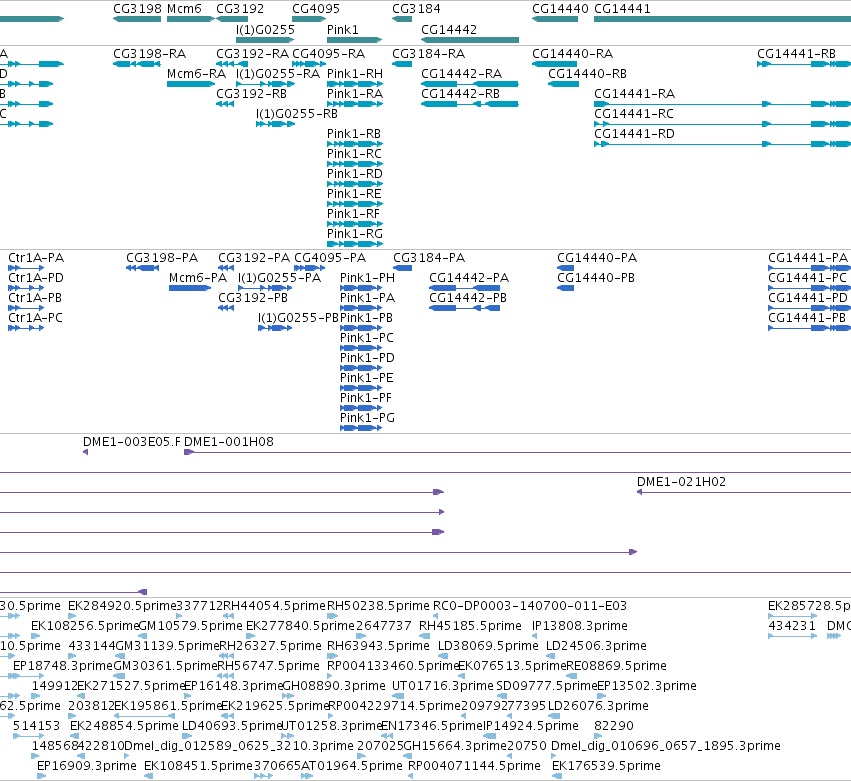Click the CG4095 gene label
The image size is (851, 781).
tap(316, 9)
